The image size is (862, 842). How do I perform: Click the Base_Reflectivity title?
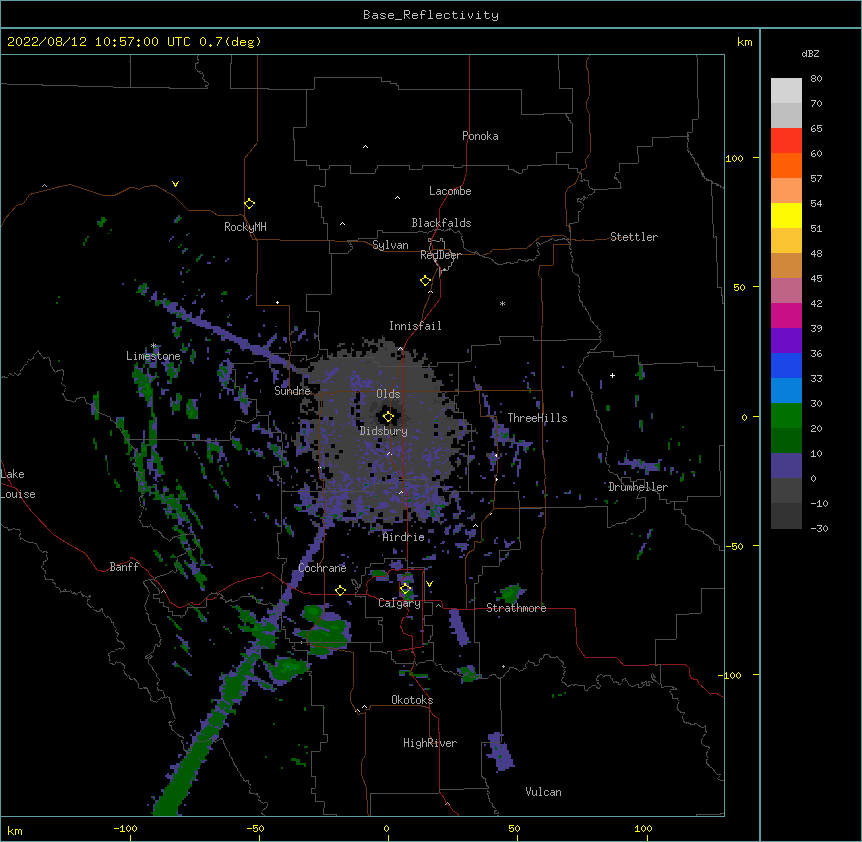[x=431, y=15]
